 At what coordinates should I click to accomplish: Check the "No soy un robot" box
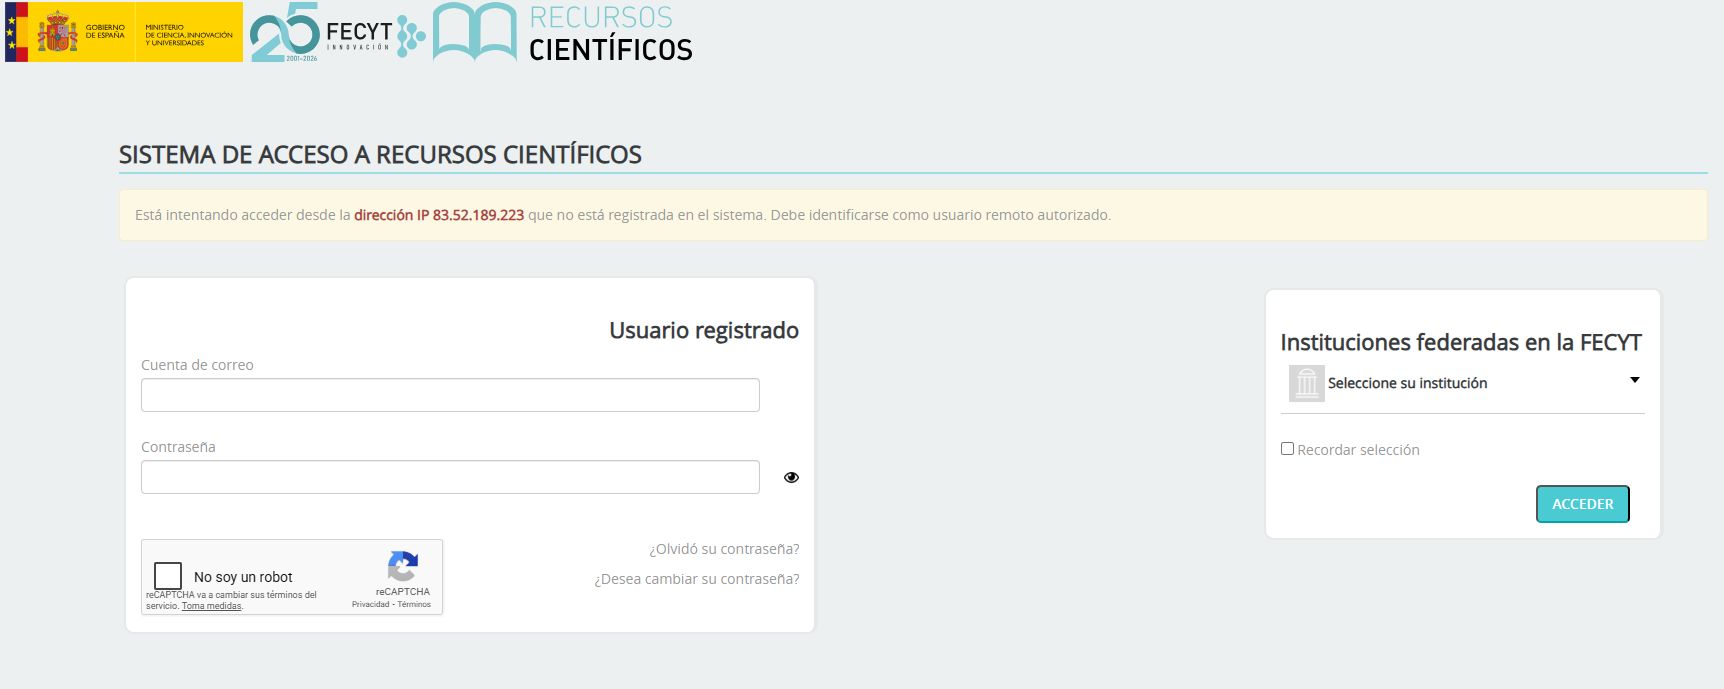click(x=168, y=576)
